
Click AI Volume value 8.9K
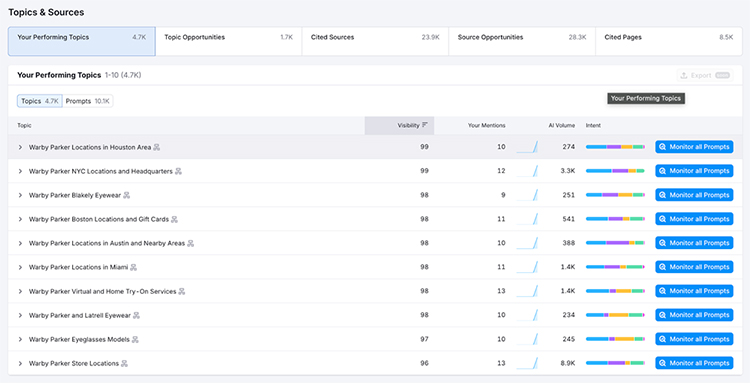coord(568,363)
